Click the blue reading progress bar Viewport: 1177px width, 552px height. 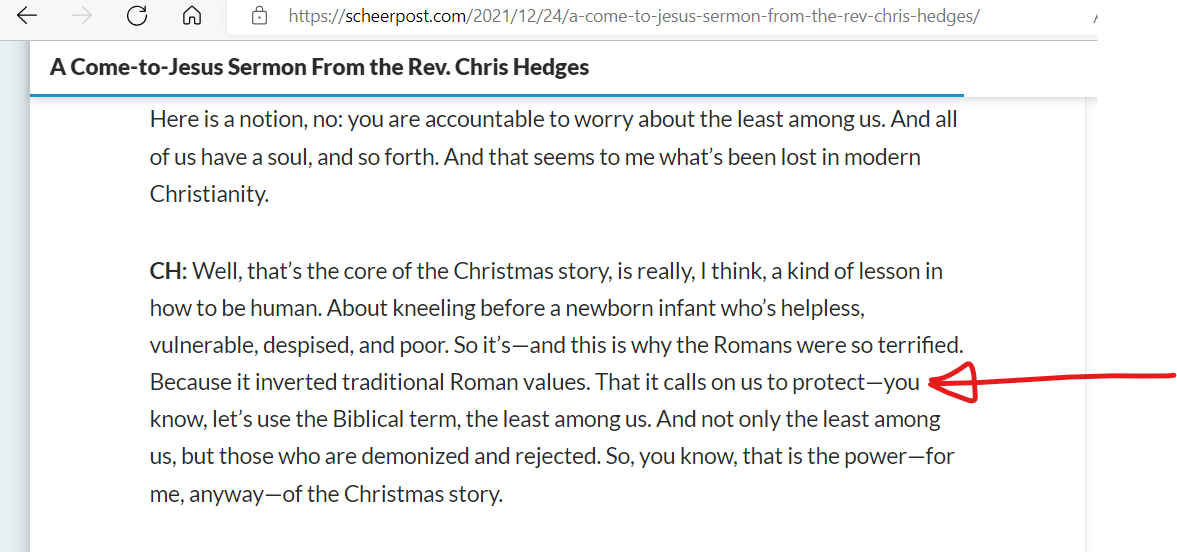497,95
